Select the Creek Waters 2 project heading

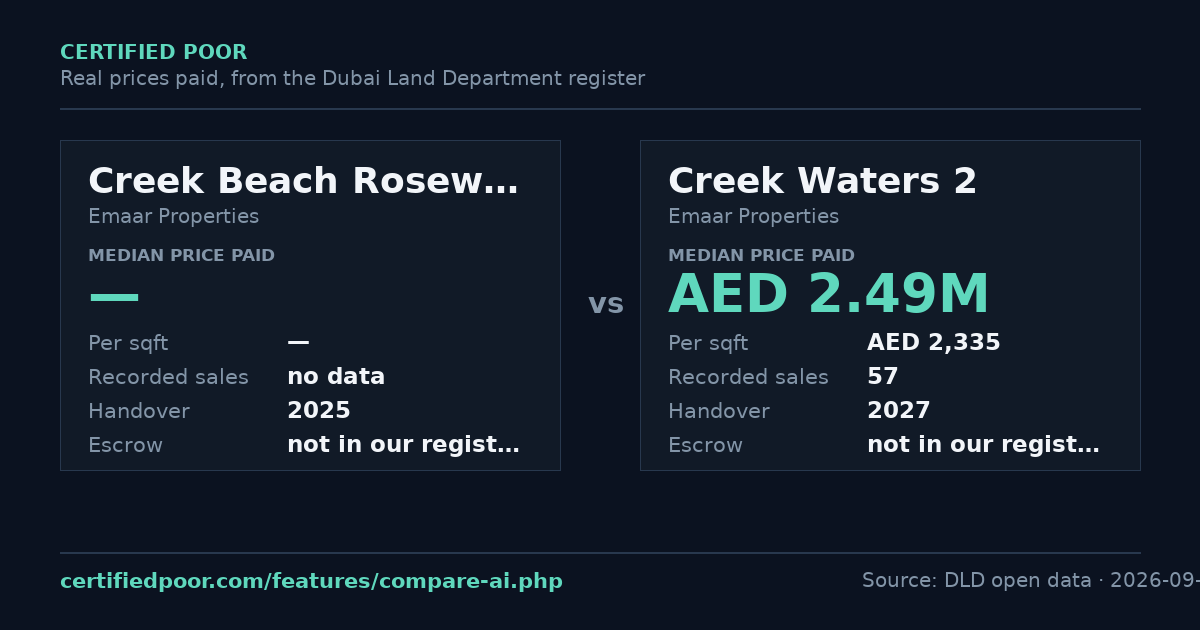click(822, 181)
